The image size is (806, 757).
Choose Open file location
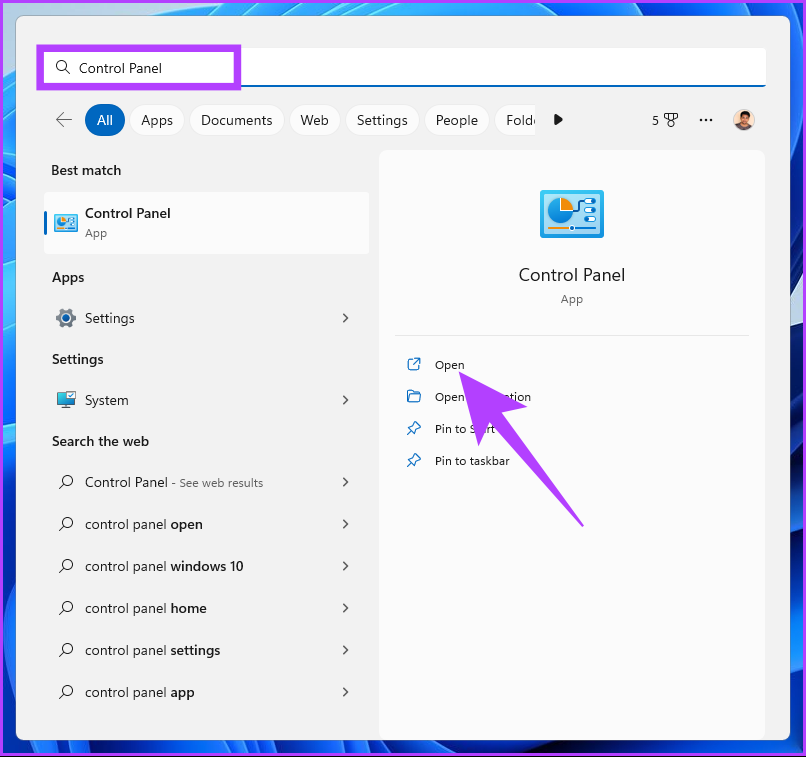[483, 397]
